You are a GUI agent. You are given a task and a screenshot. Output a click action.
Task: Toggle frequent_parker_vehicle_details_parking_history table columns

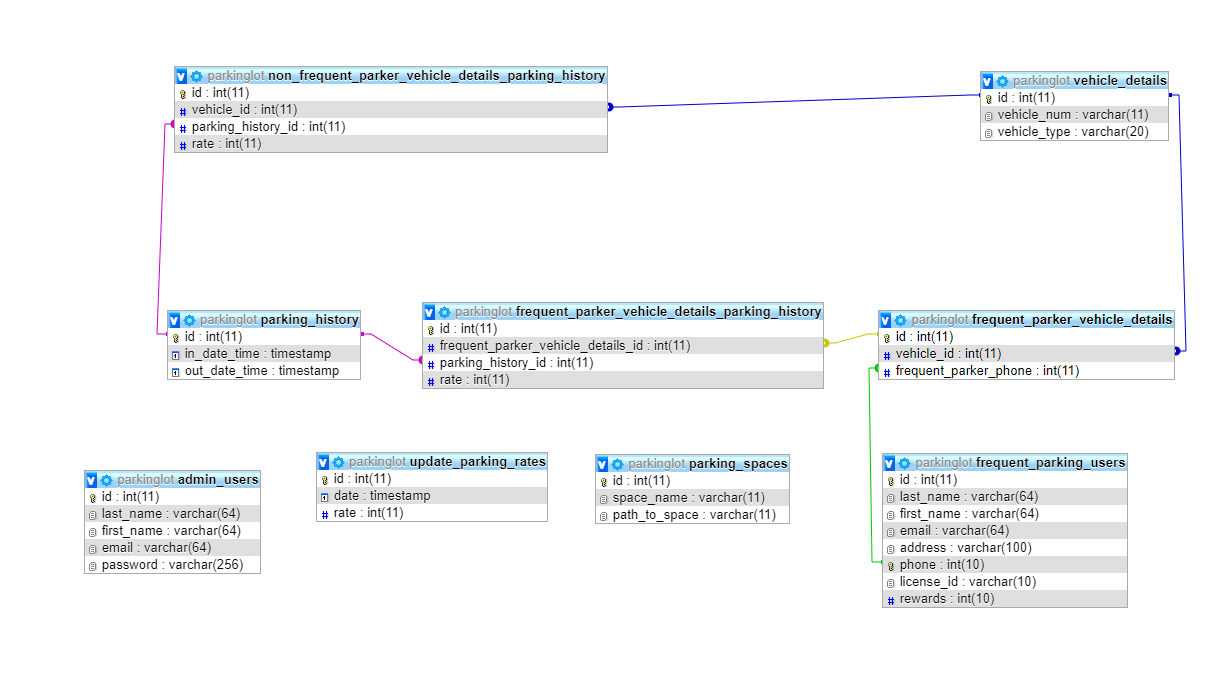430,312
